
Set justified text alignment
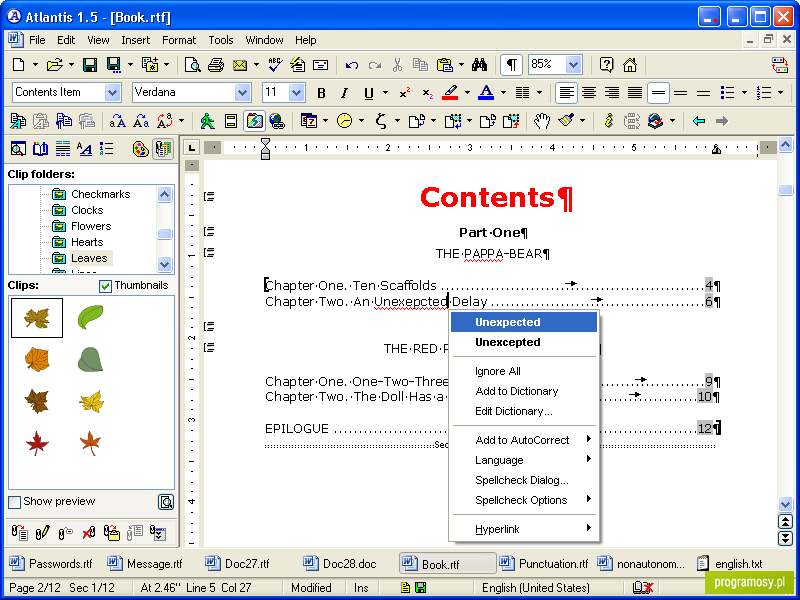[635, 93]
